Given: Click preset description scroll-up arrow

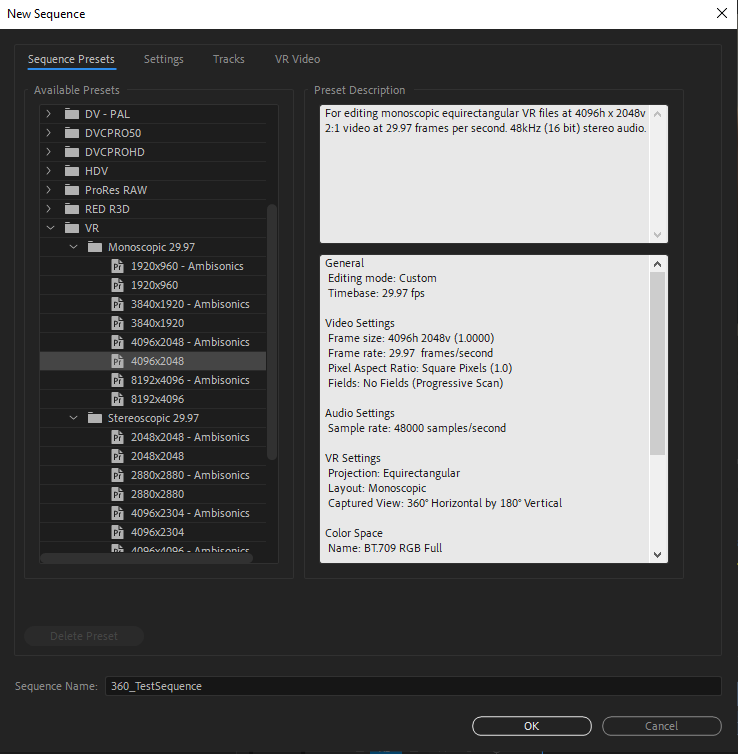Looking at the screenshot, I should [657, 114].
